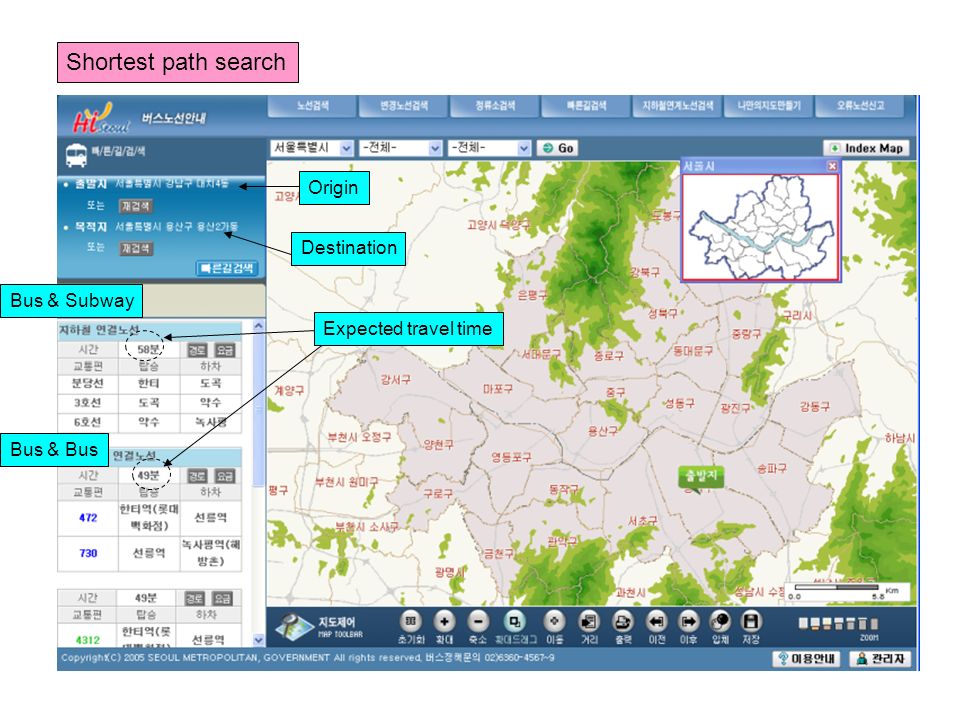Select the 거리 distance measure tool

pos(589,622)
